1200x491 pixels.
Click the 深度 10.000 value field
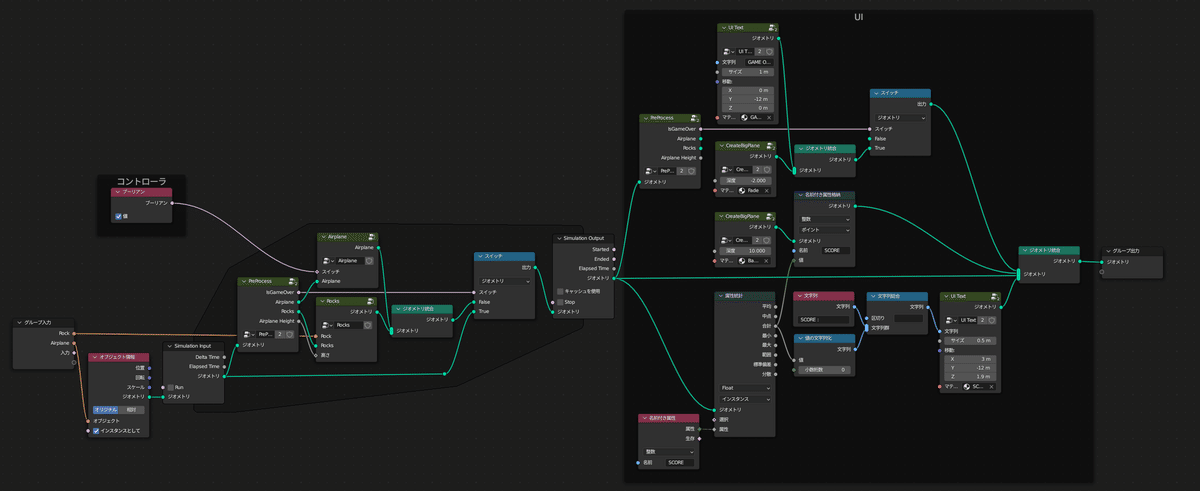pyautogui.click(x=746, y=251)
